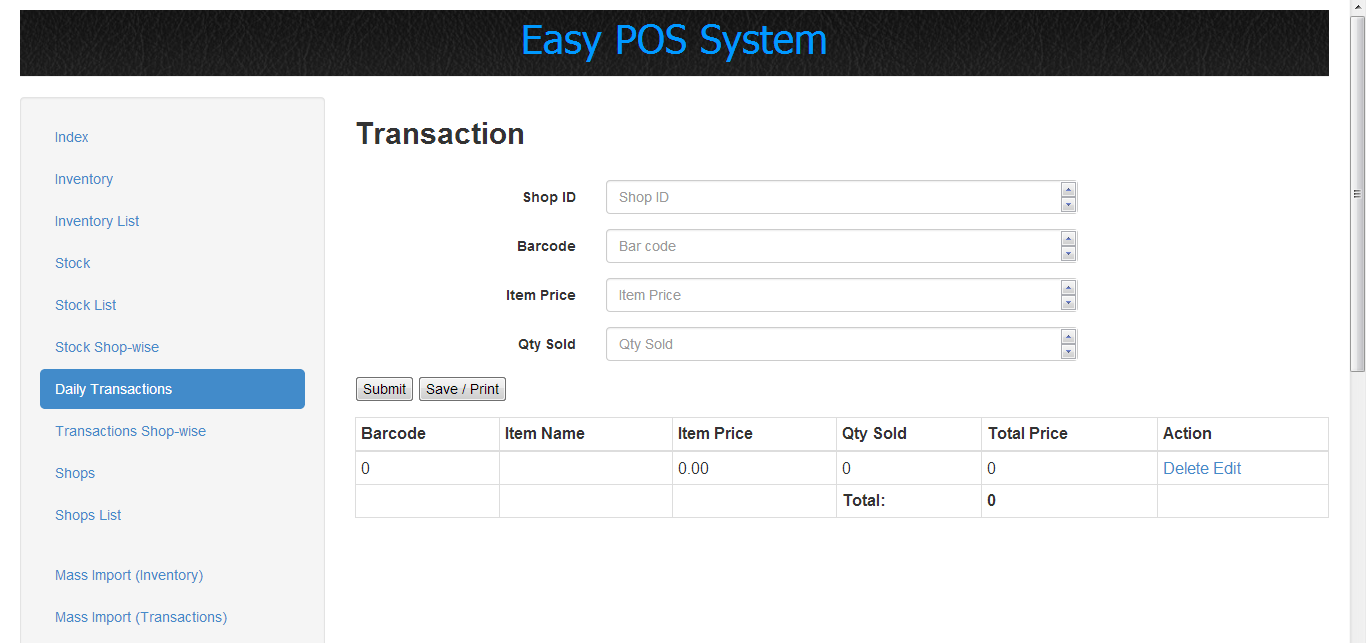Viewport: 1366px width, 643px height.
Task: Go to the Inventory List section
Action: click(96, 220)
